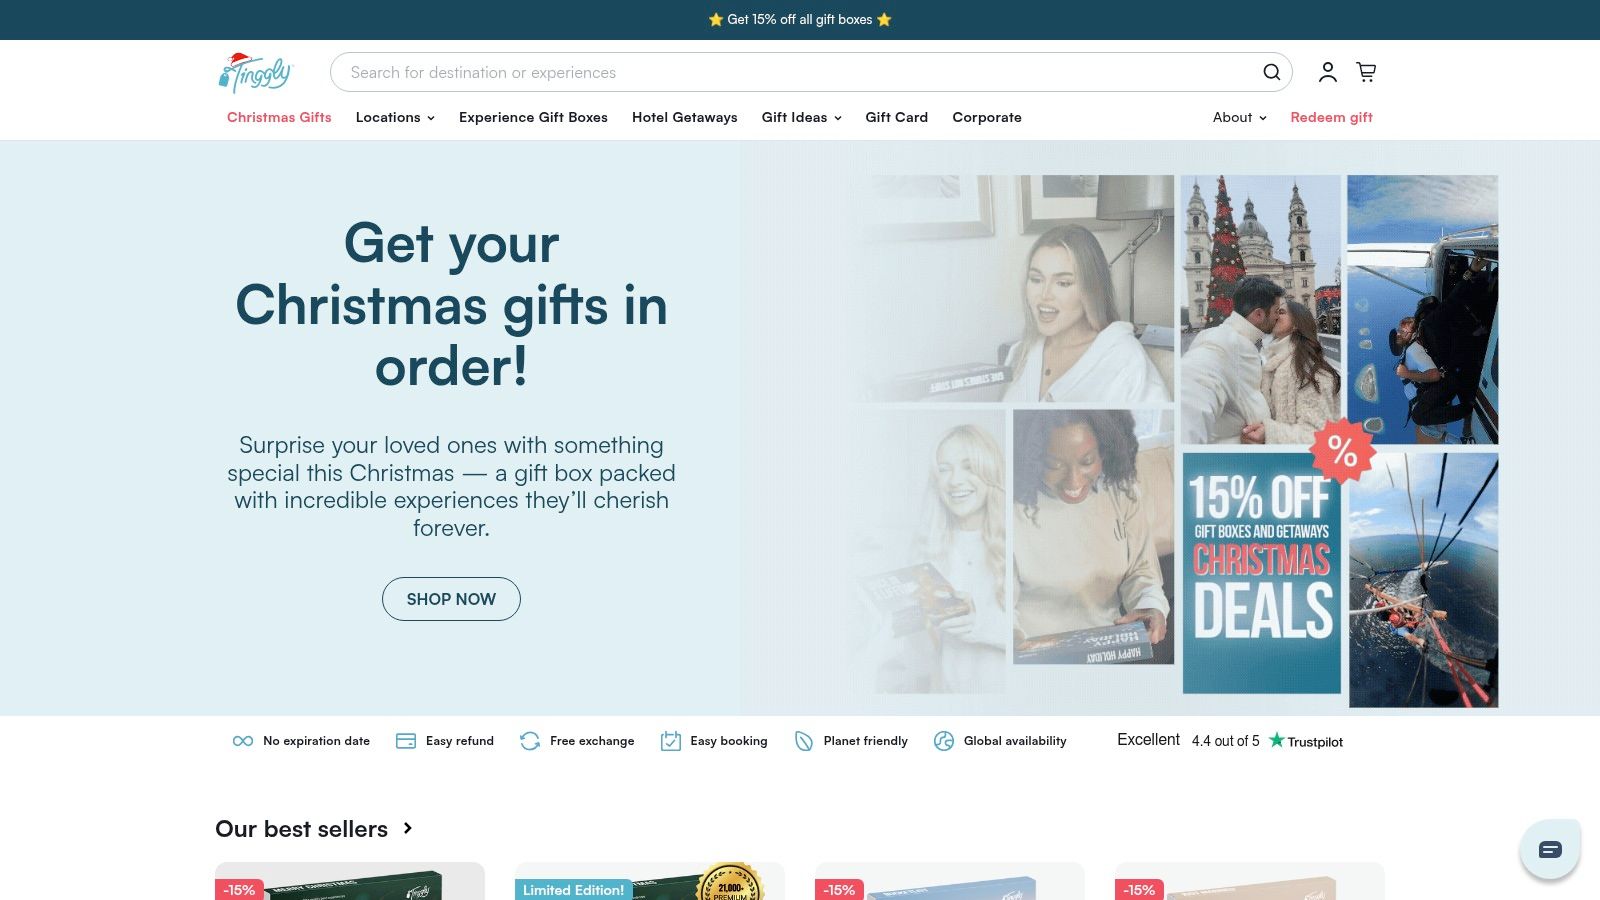The height and width of the screenshot is (900, 1600).
Task: Click the Tinggly logo
Action: (255, 72)
